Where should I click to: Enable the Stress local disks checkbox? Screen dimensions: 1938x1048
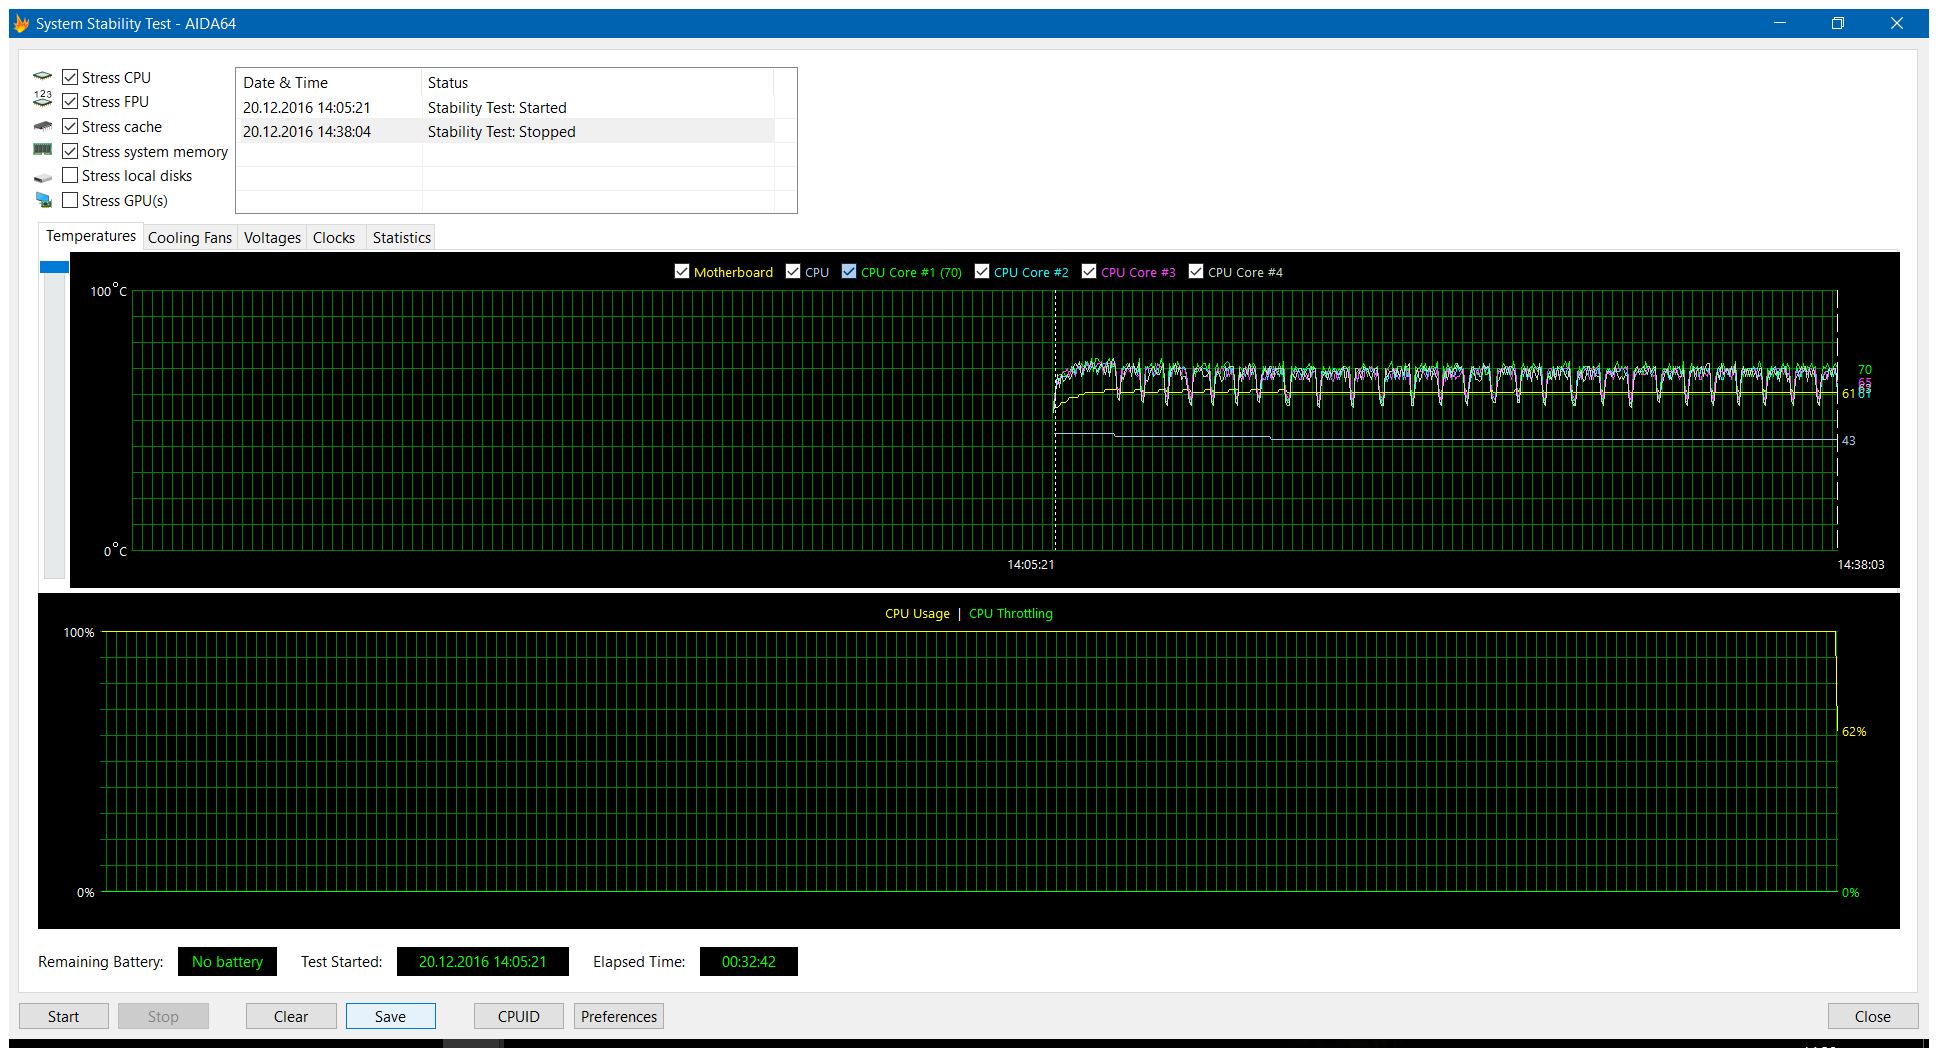pos(70,175)
